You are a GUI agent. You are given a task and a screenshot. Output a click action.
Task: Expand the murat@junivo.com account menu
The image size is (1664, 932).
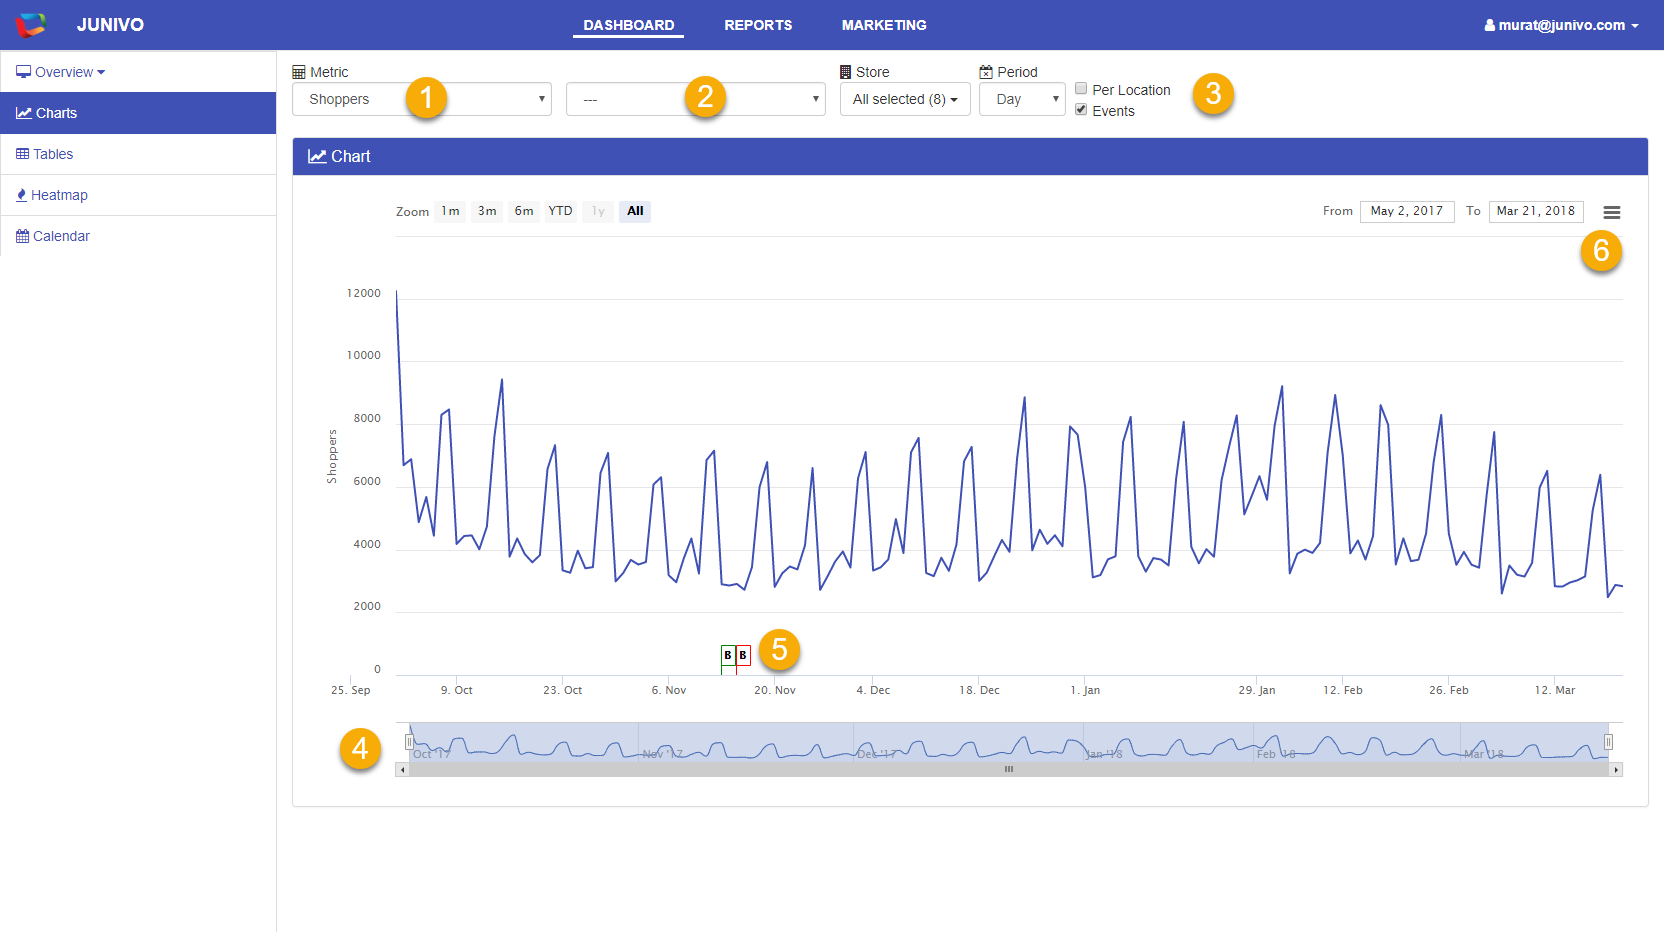(x=1561, y=25)
